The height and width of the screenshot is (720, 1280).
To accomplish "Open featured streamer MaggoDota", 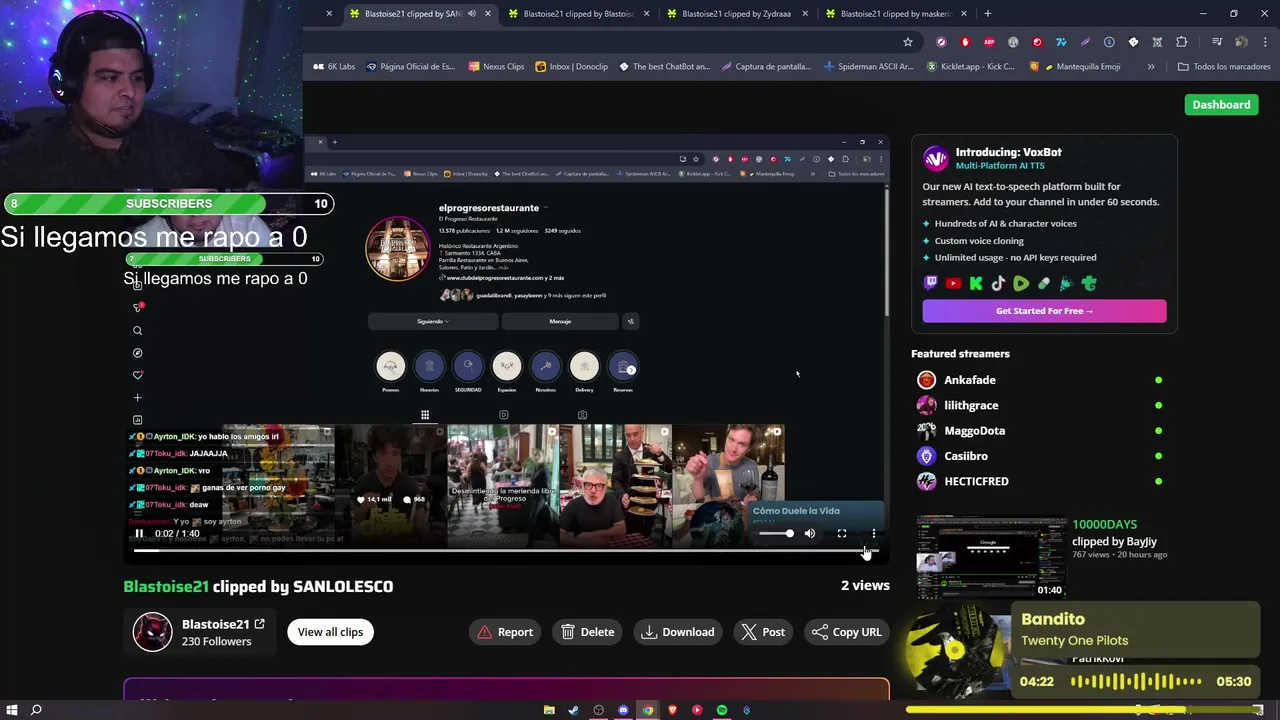I will (974, 431).
